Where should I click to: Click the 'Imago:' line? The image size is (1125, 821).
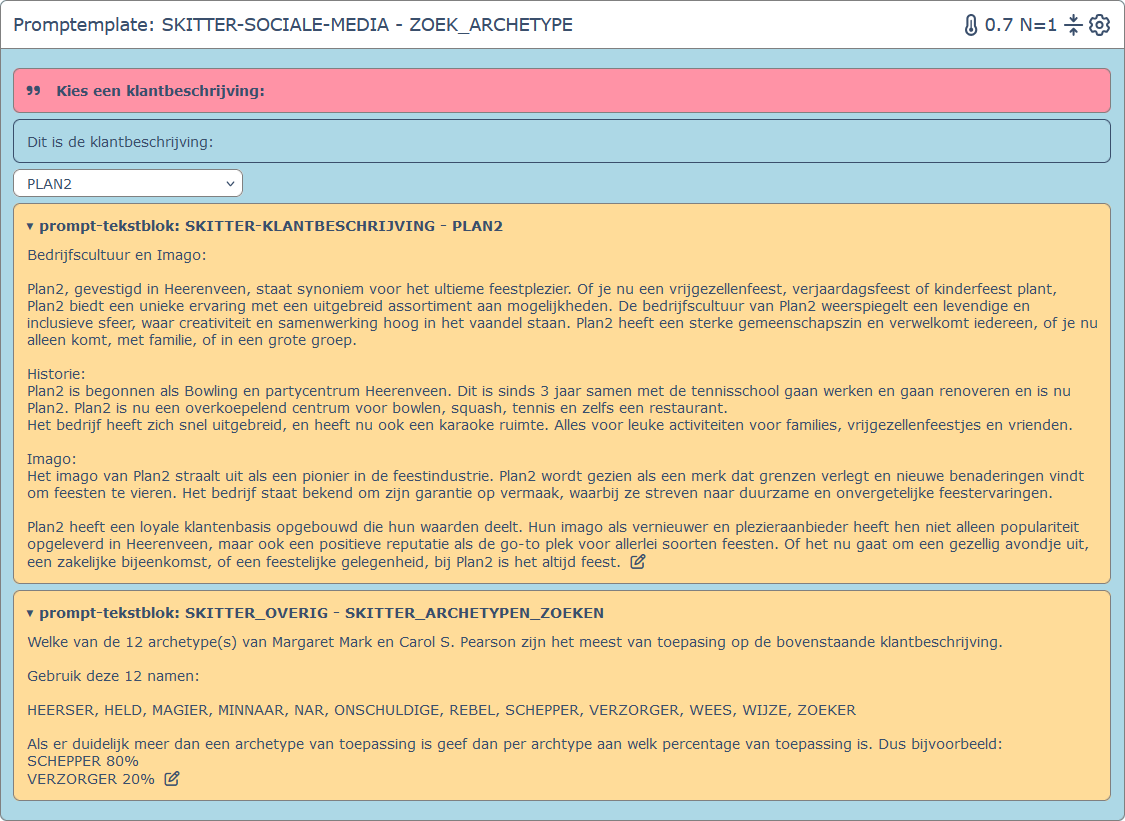(x=52, y=459)
